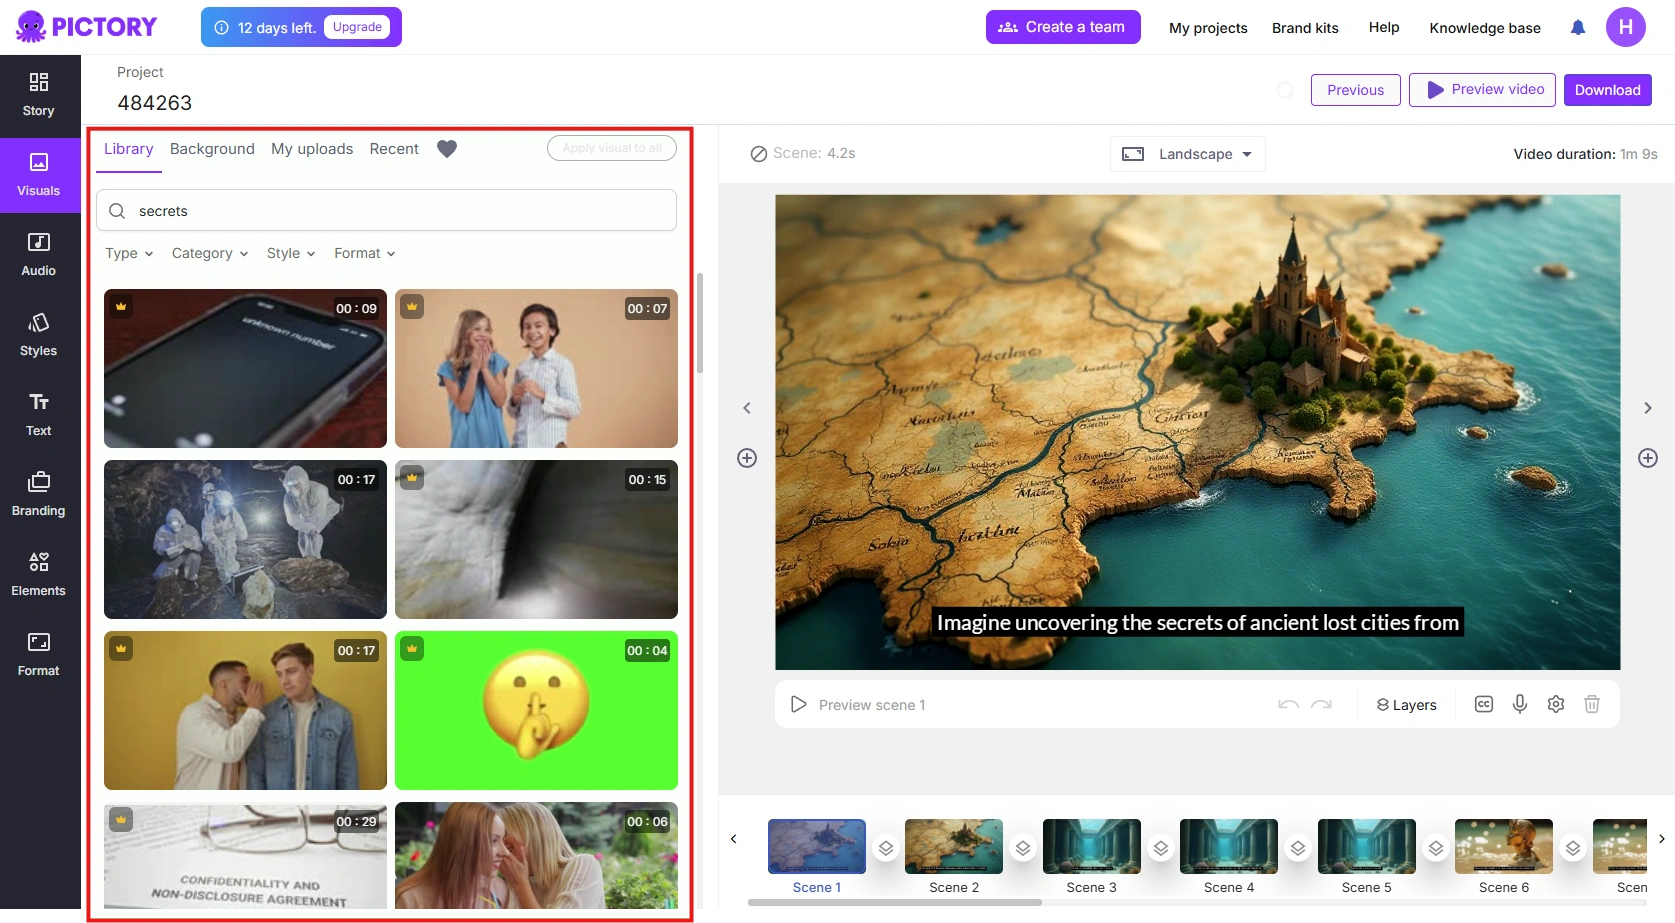Viewport: 1675px width, 923px height.
Task: Open the Audio panel
Action: (38, 254)
